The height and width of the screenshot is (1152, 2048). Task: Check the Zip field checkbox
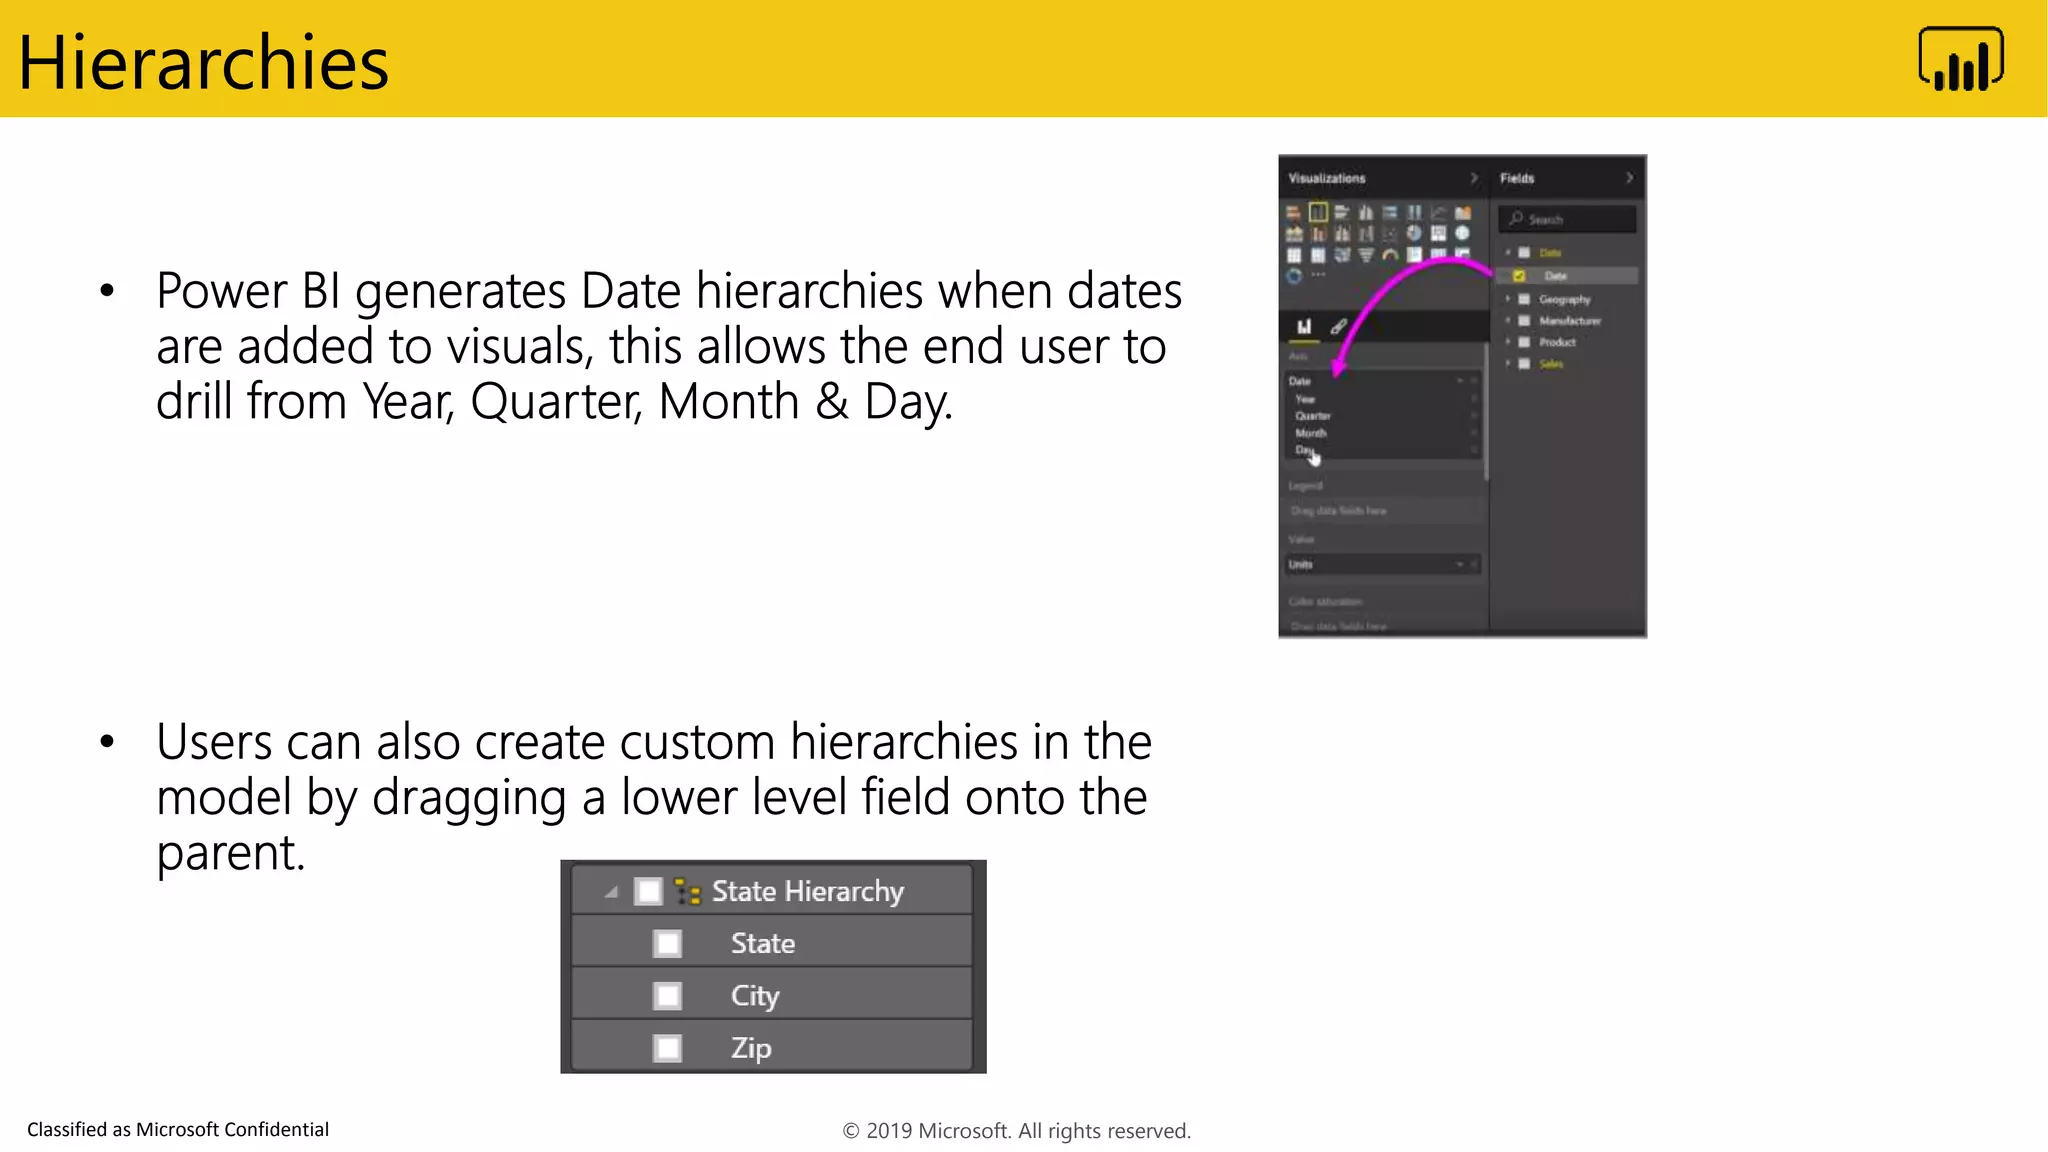coord(667,1048)
